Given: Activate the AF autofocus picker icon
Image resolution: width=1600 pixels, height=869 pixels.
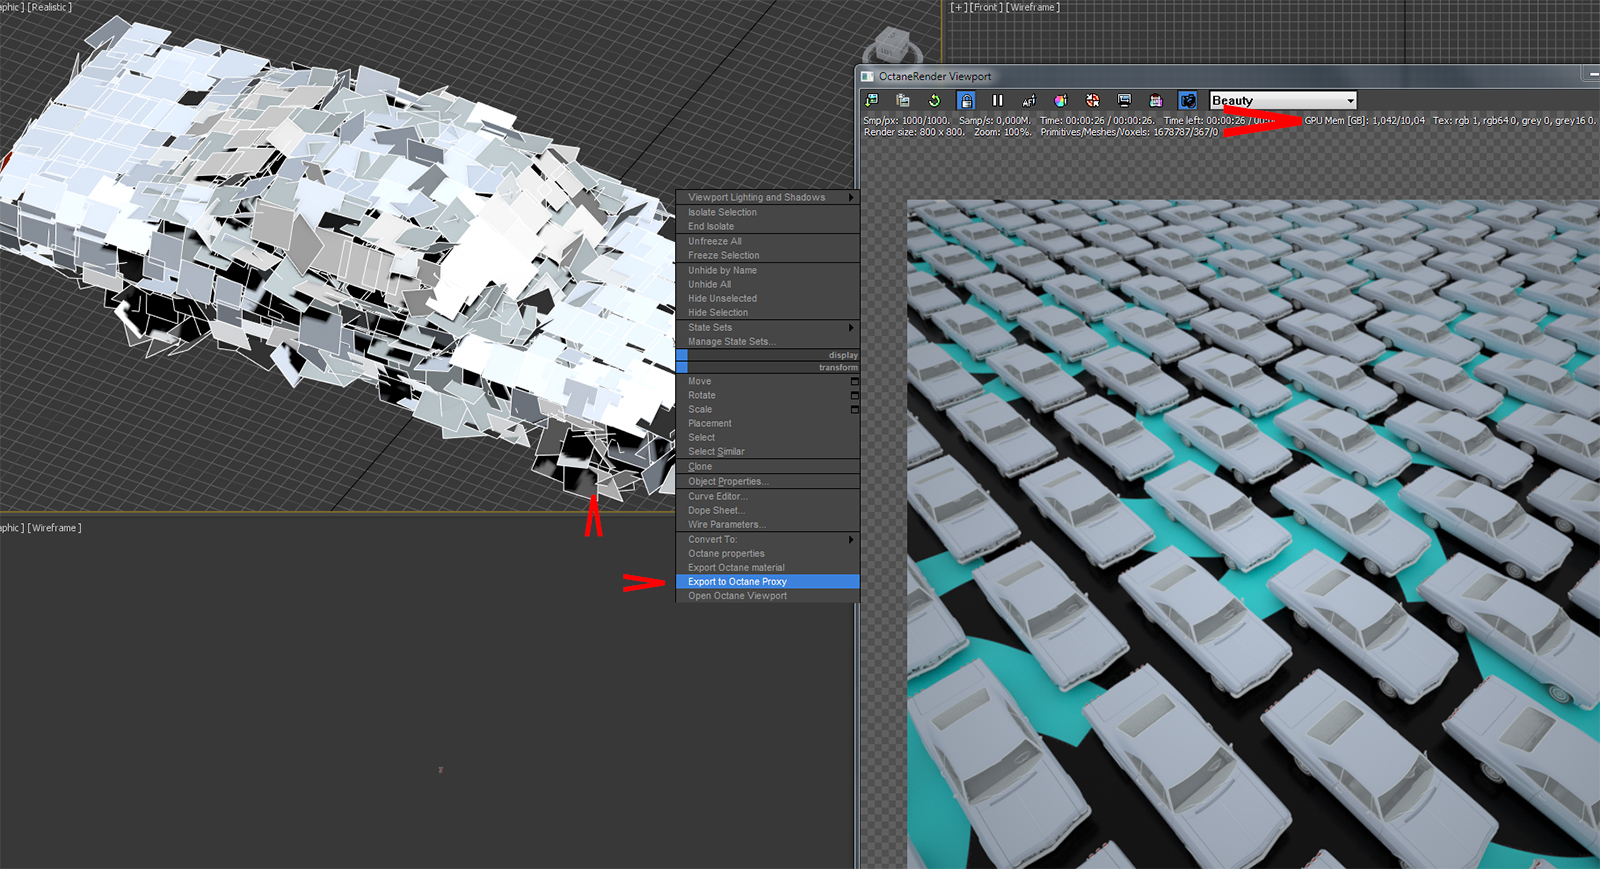Looking at the screenshot, I should [1029, 100].
